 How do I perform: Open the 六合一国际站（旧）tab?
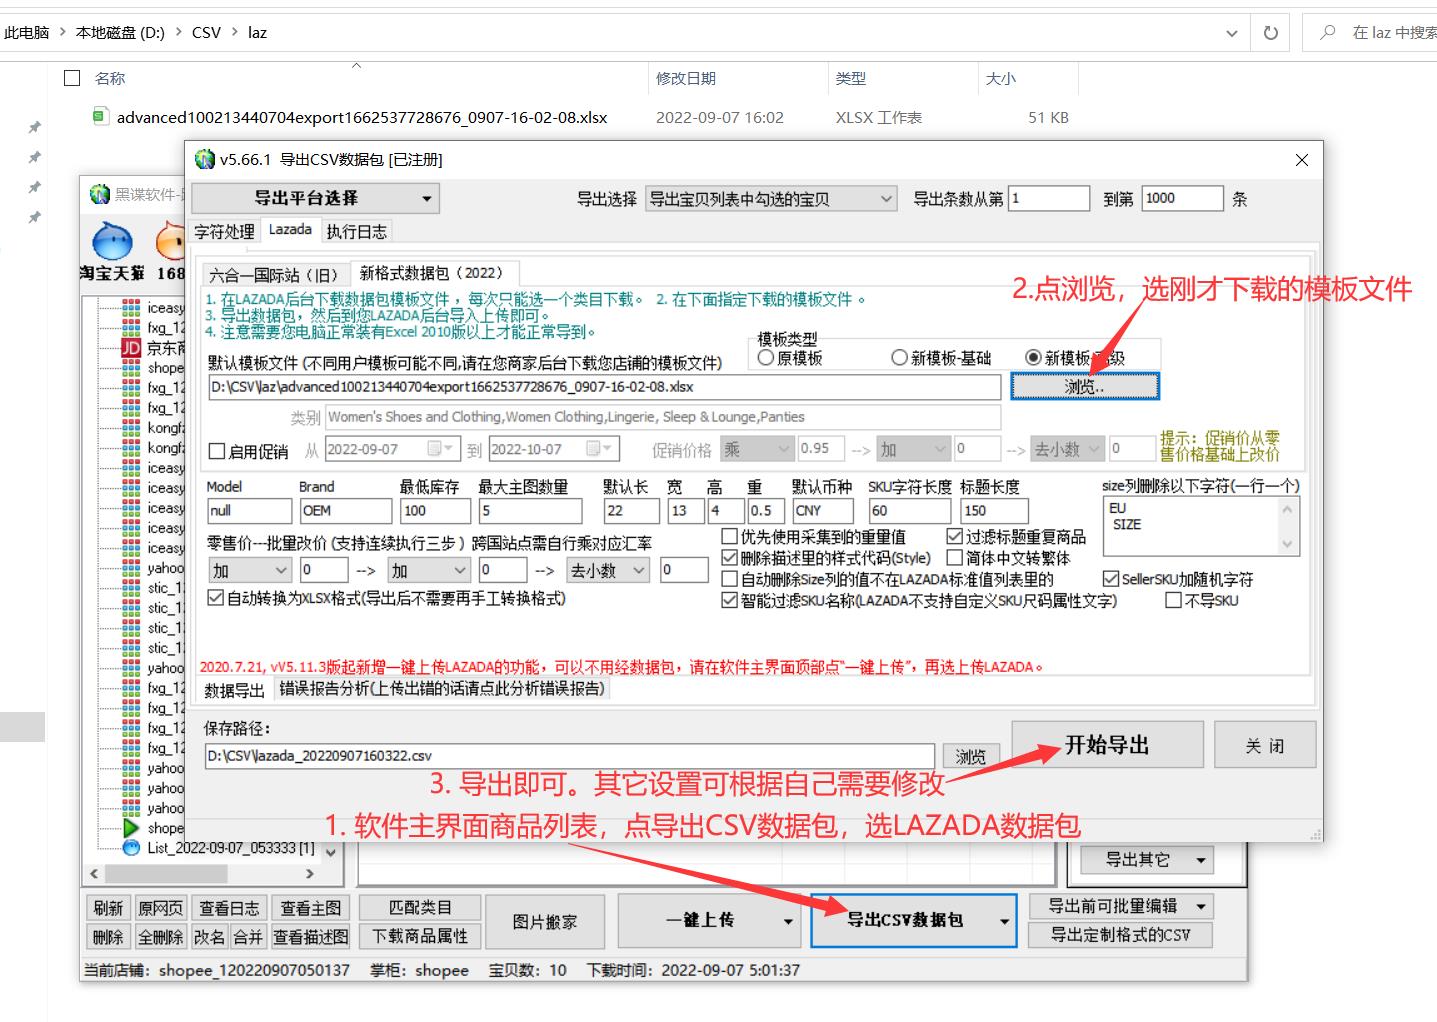(x=276, y=274)
